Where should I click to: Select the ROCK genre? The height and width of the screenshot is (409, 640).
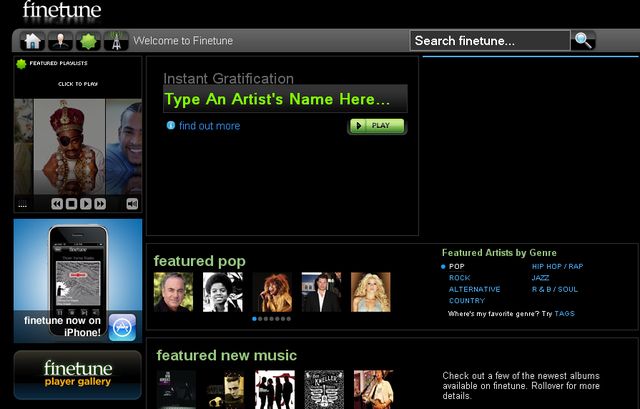coord(460,278)
